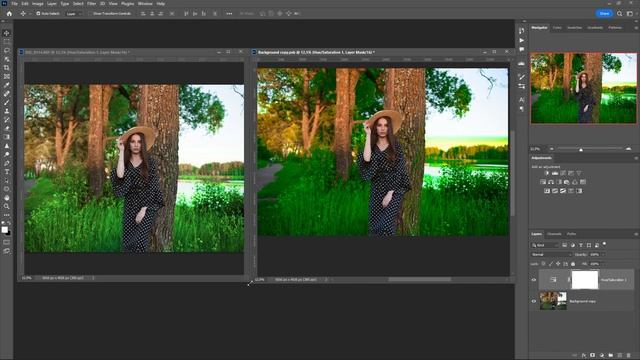This screenshot has width=640, height=360.
Task: Add Curves adjustment from Adjustments panel
Action: (x=563, y=173)
